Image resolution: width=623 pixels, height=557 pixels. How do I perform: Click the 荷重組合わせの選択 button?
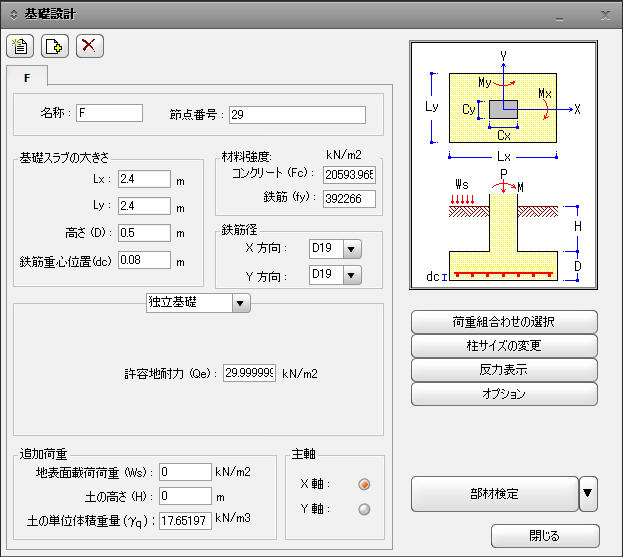(x=504, y=322)
